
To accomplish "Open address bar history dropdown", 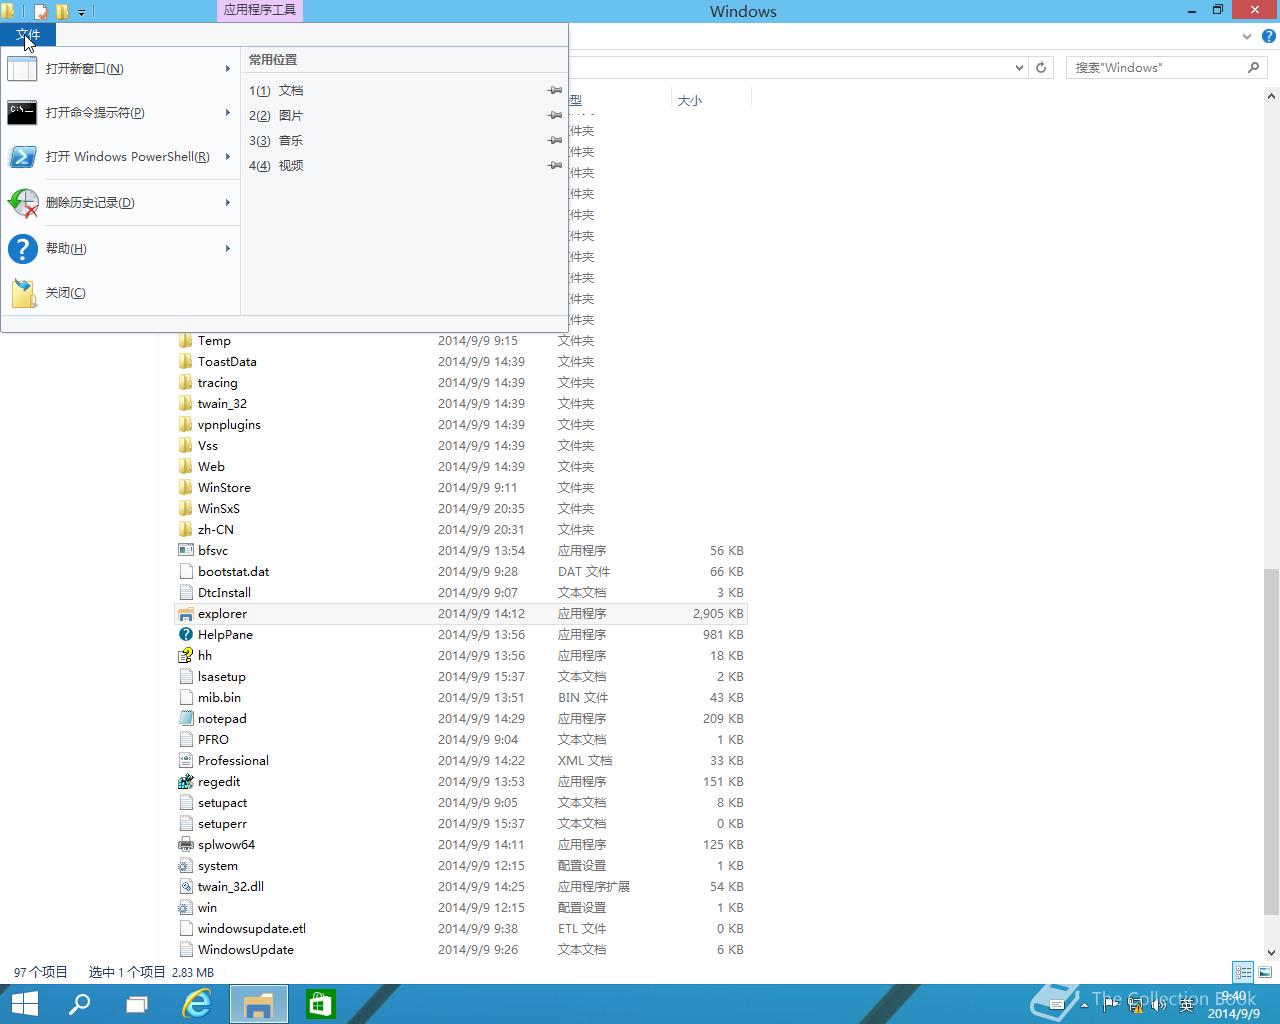I will (x=1019, y=68).
